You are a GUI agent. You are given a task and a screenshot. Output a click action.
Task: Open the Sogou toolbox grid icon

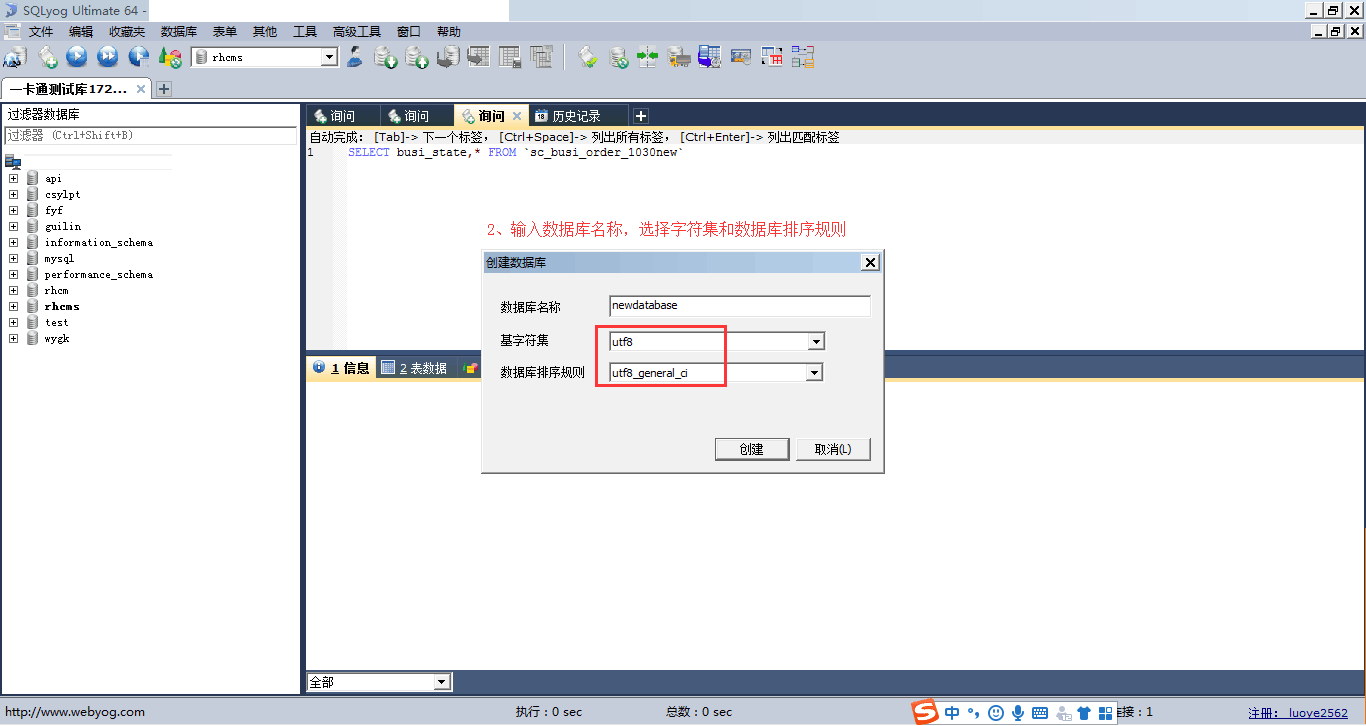[x=1106, y=713]
